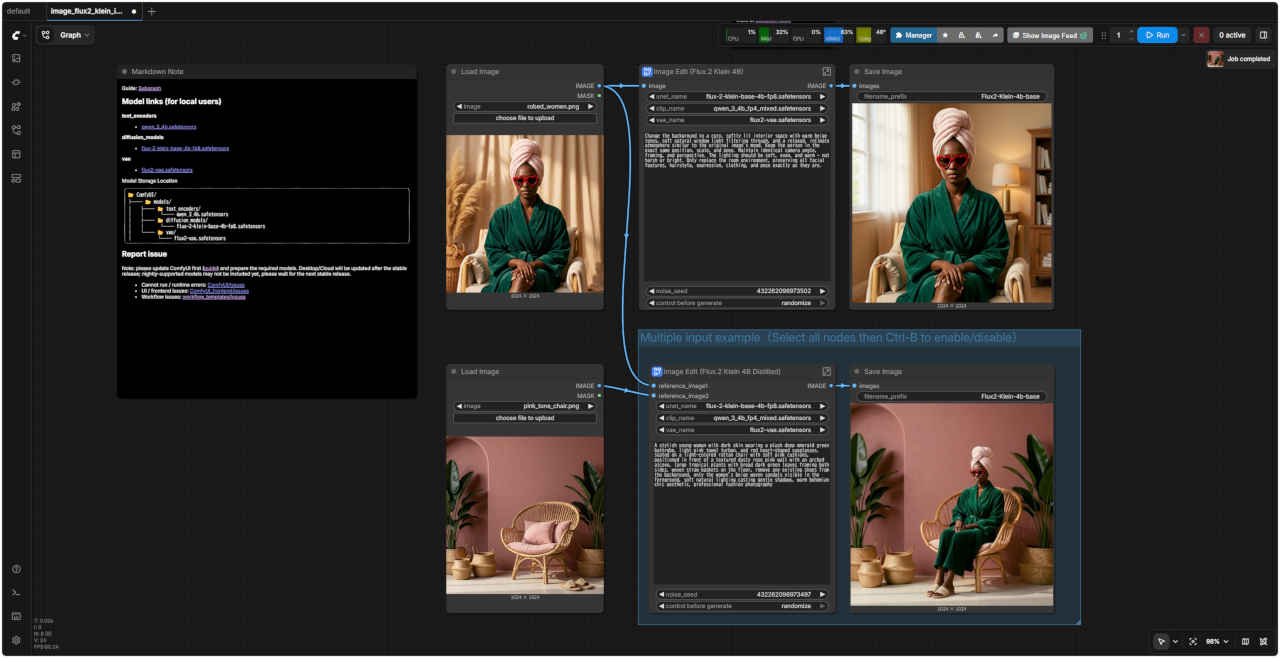The image size is (1280, 658).
Task: Click the red cancel run button
Action: (x=1201, y=35)
